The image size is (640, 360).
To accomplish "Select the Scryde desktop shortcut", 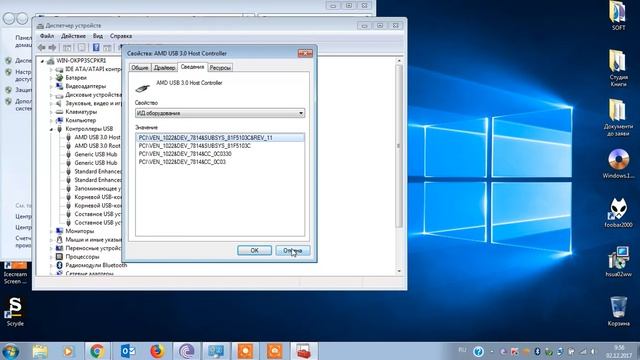I will click(15, 311).
